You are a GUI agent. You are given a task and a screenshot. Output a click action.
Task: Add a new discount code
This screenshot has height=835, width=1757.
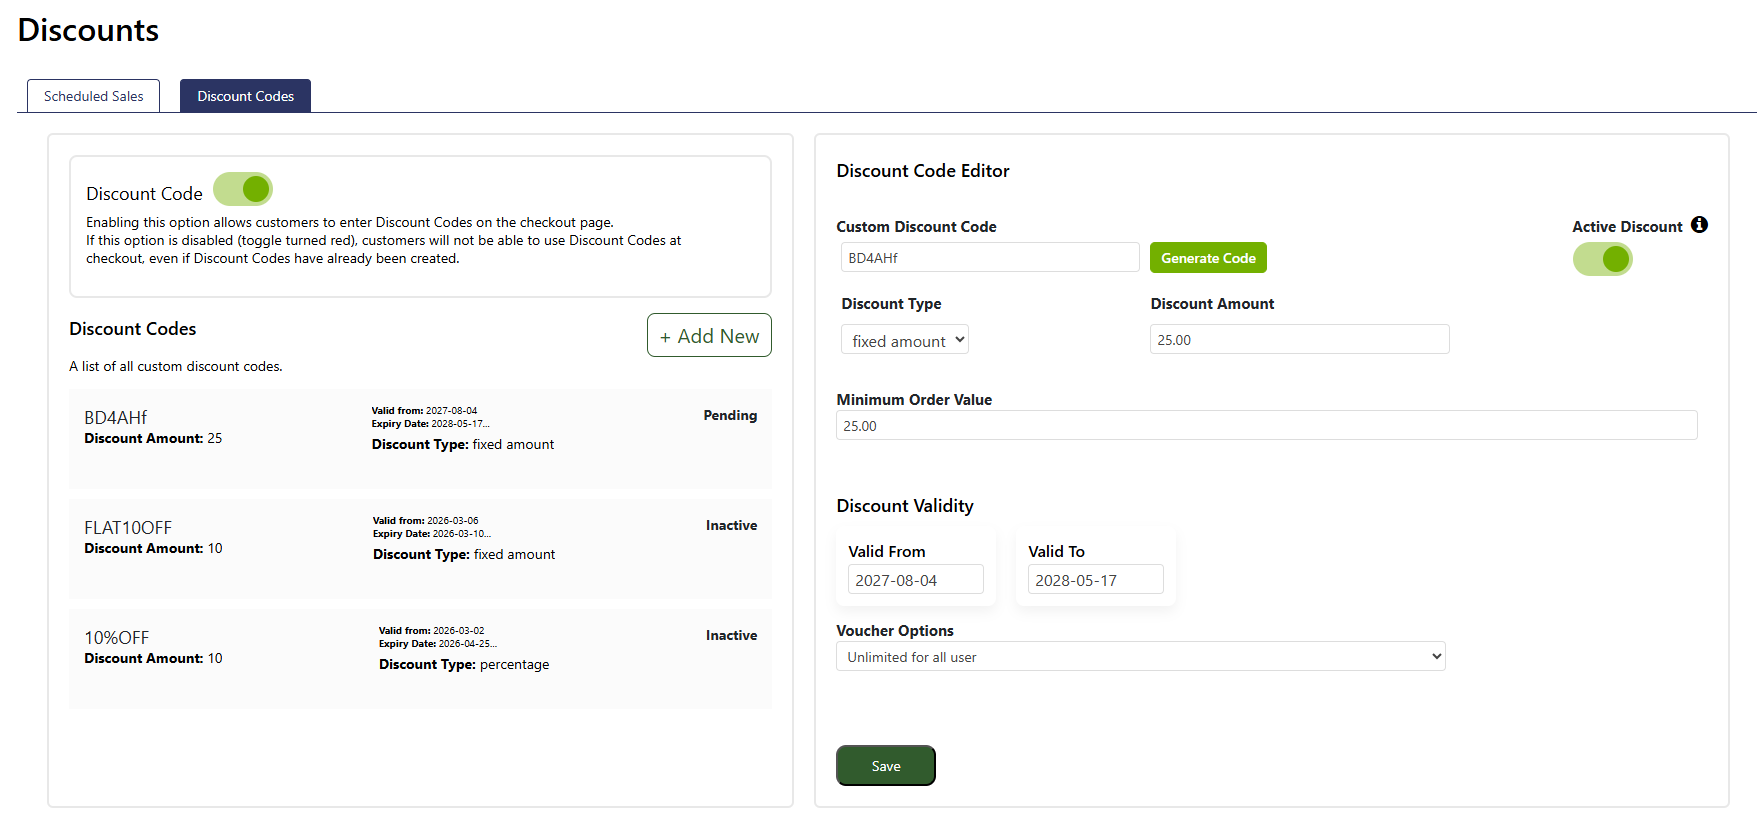[709, 335]
